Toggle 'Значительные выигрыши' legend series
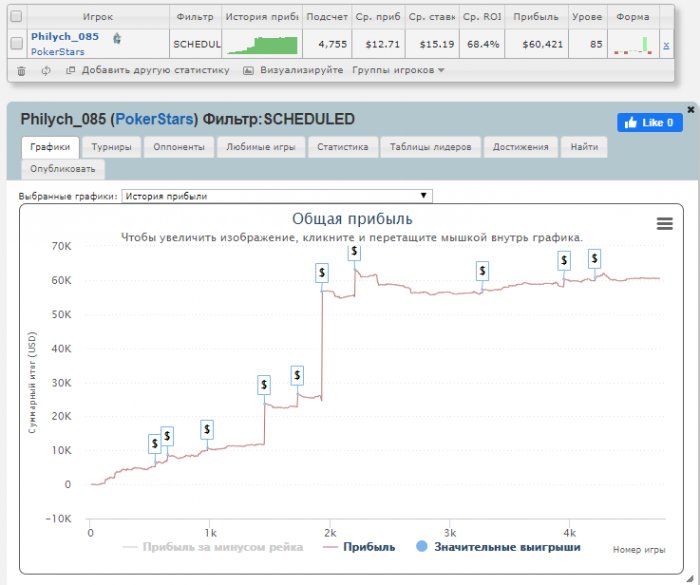The image size is (700, 585). [498, 547]
